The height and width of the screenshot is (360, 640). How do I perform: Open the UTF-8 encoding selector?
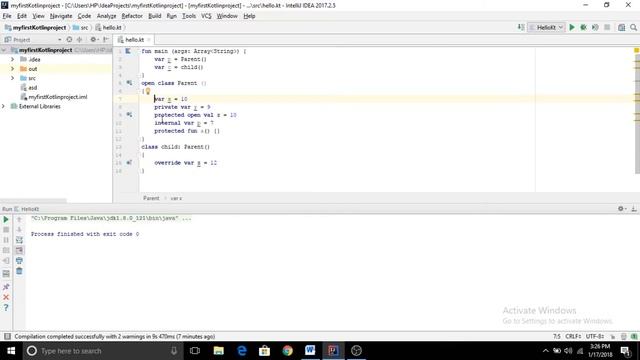click(x=595, y=336)
